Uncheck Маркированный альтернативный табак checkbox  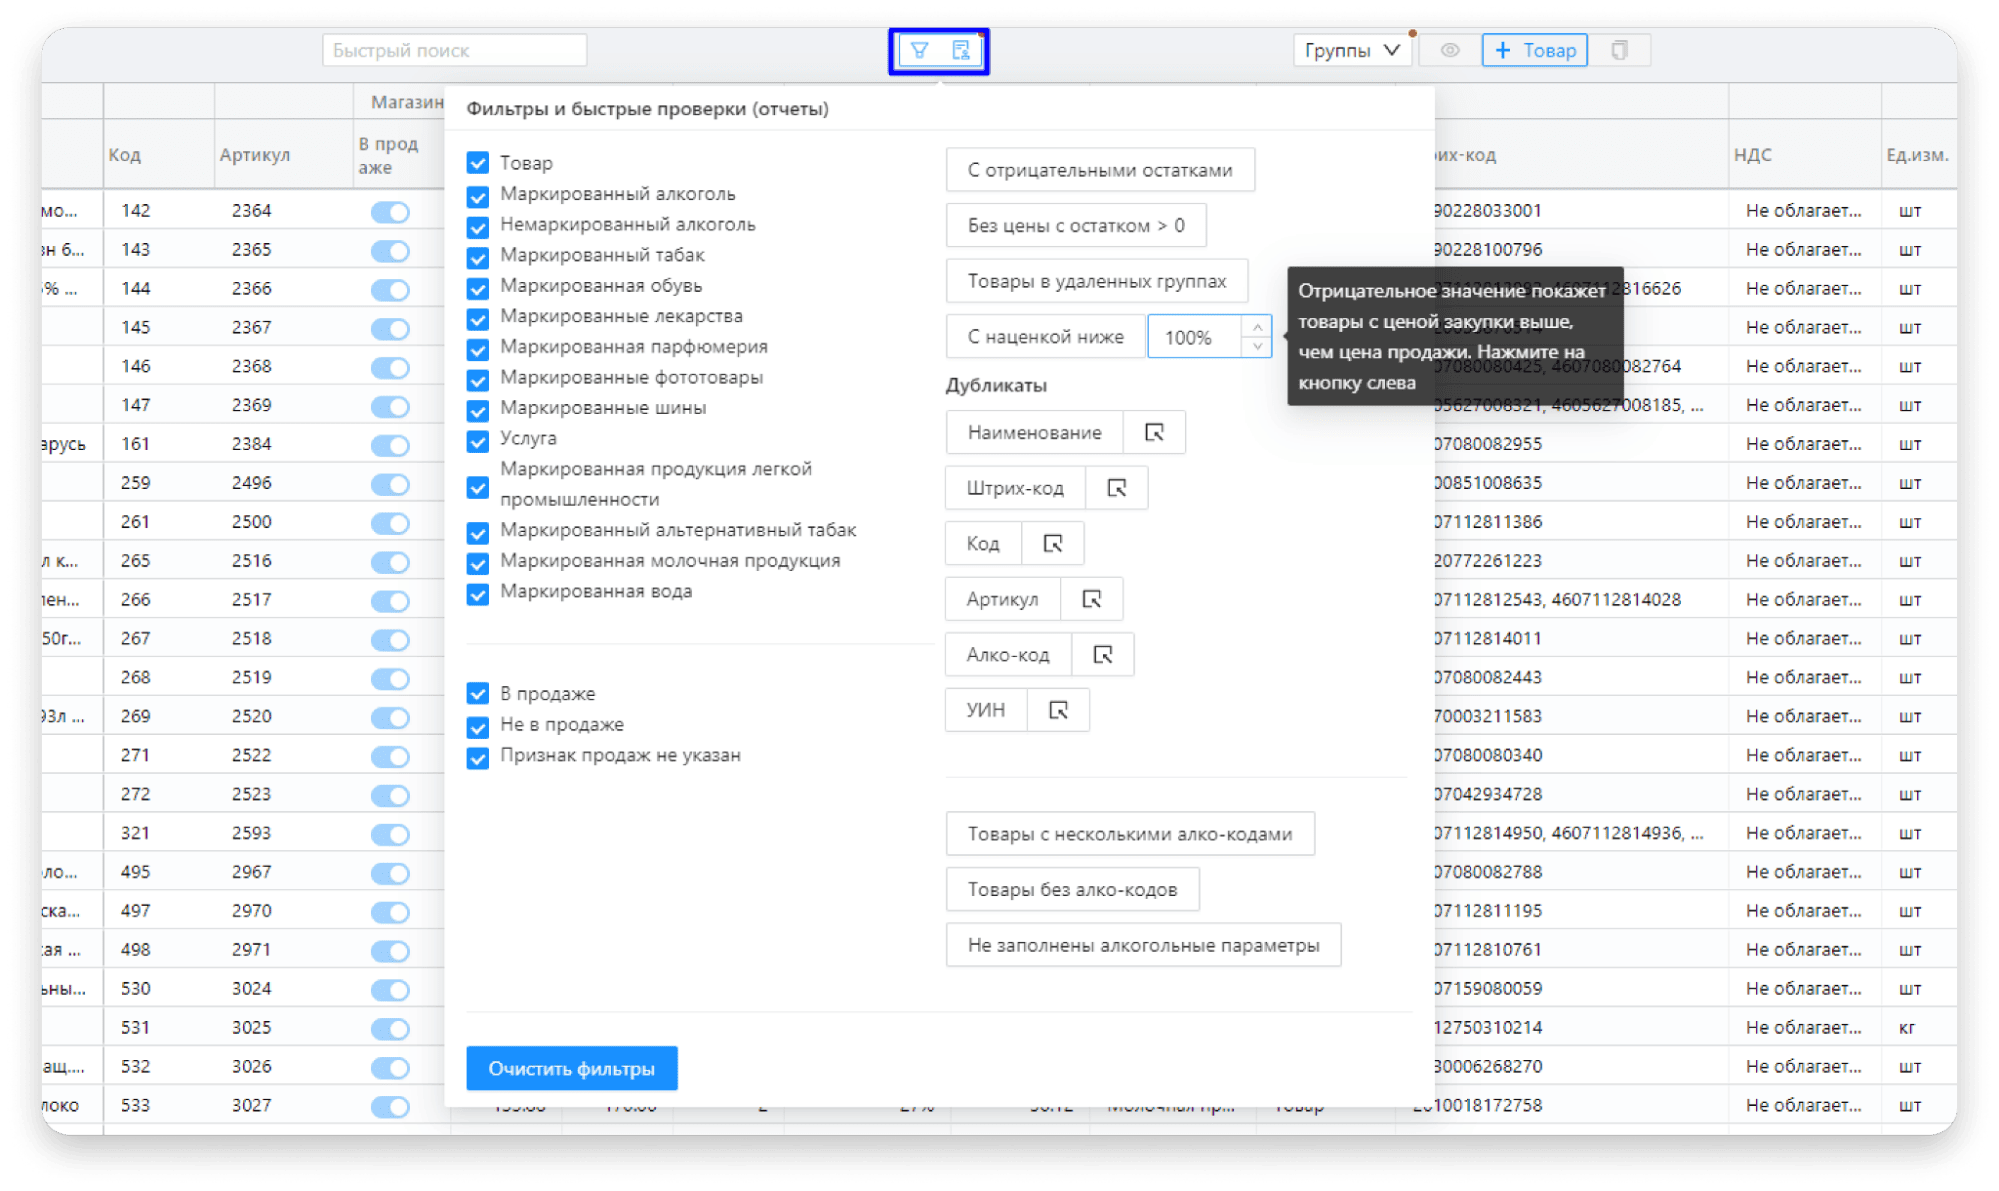478,532
